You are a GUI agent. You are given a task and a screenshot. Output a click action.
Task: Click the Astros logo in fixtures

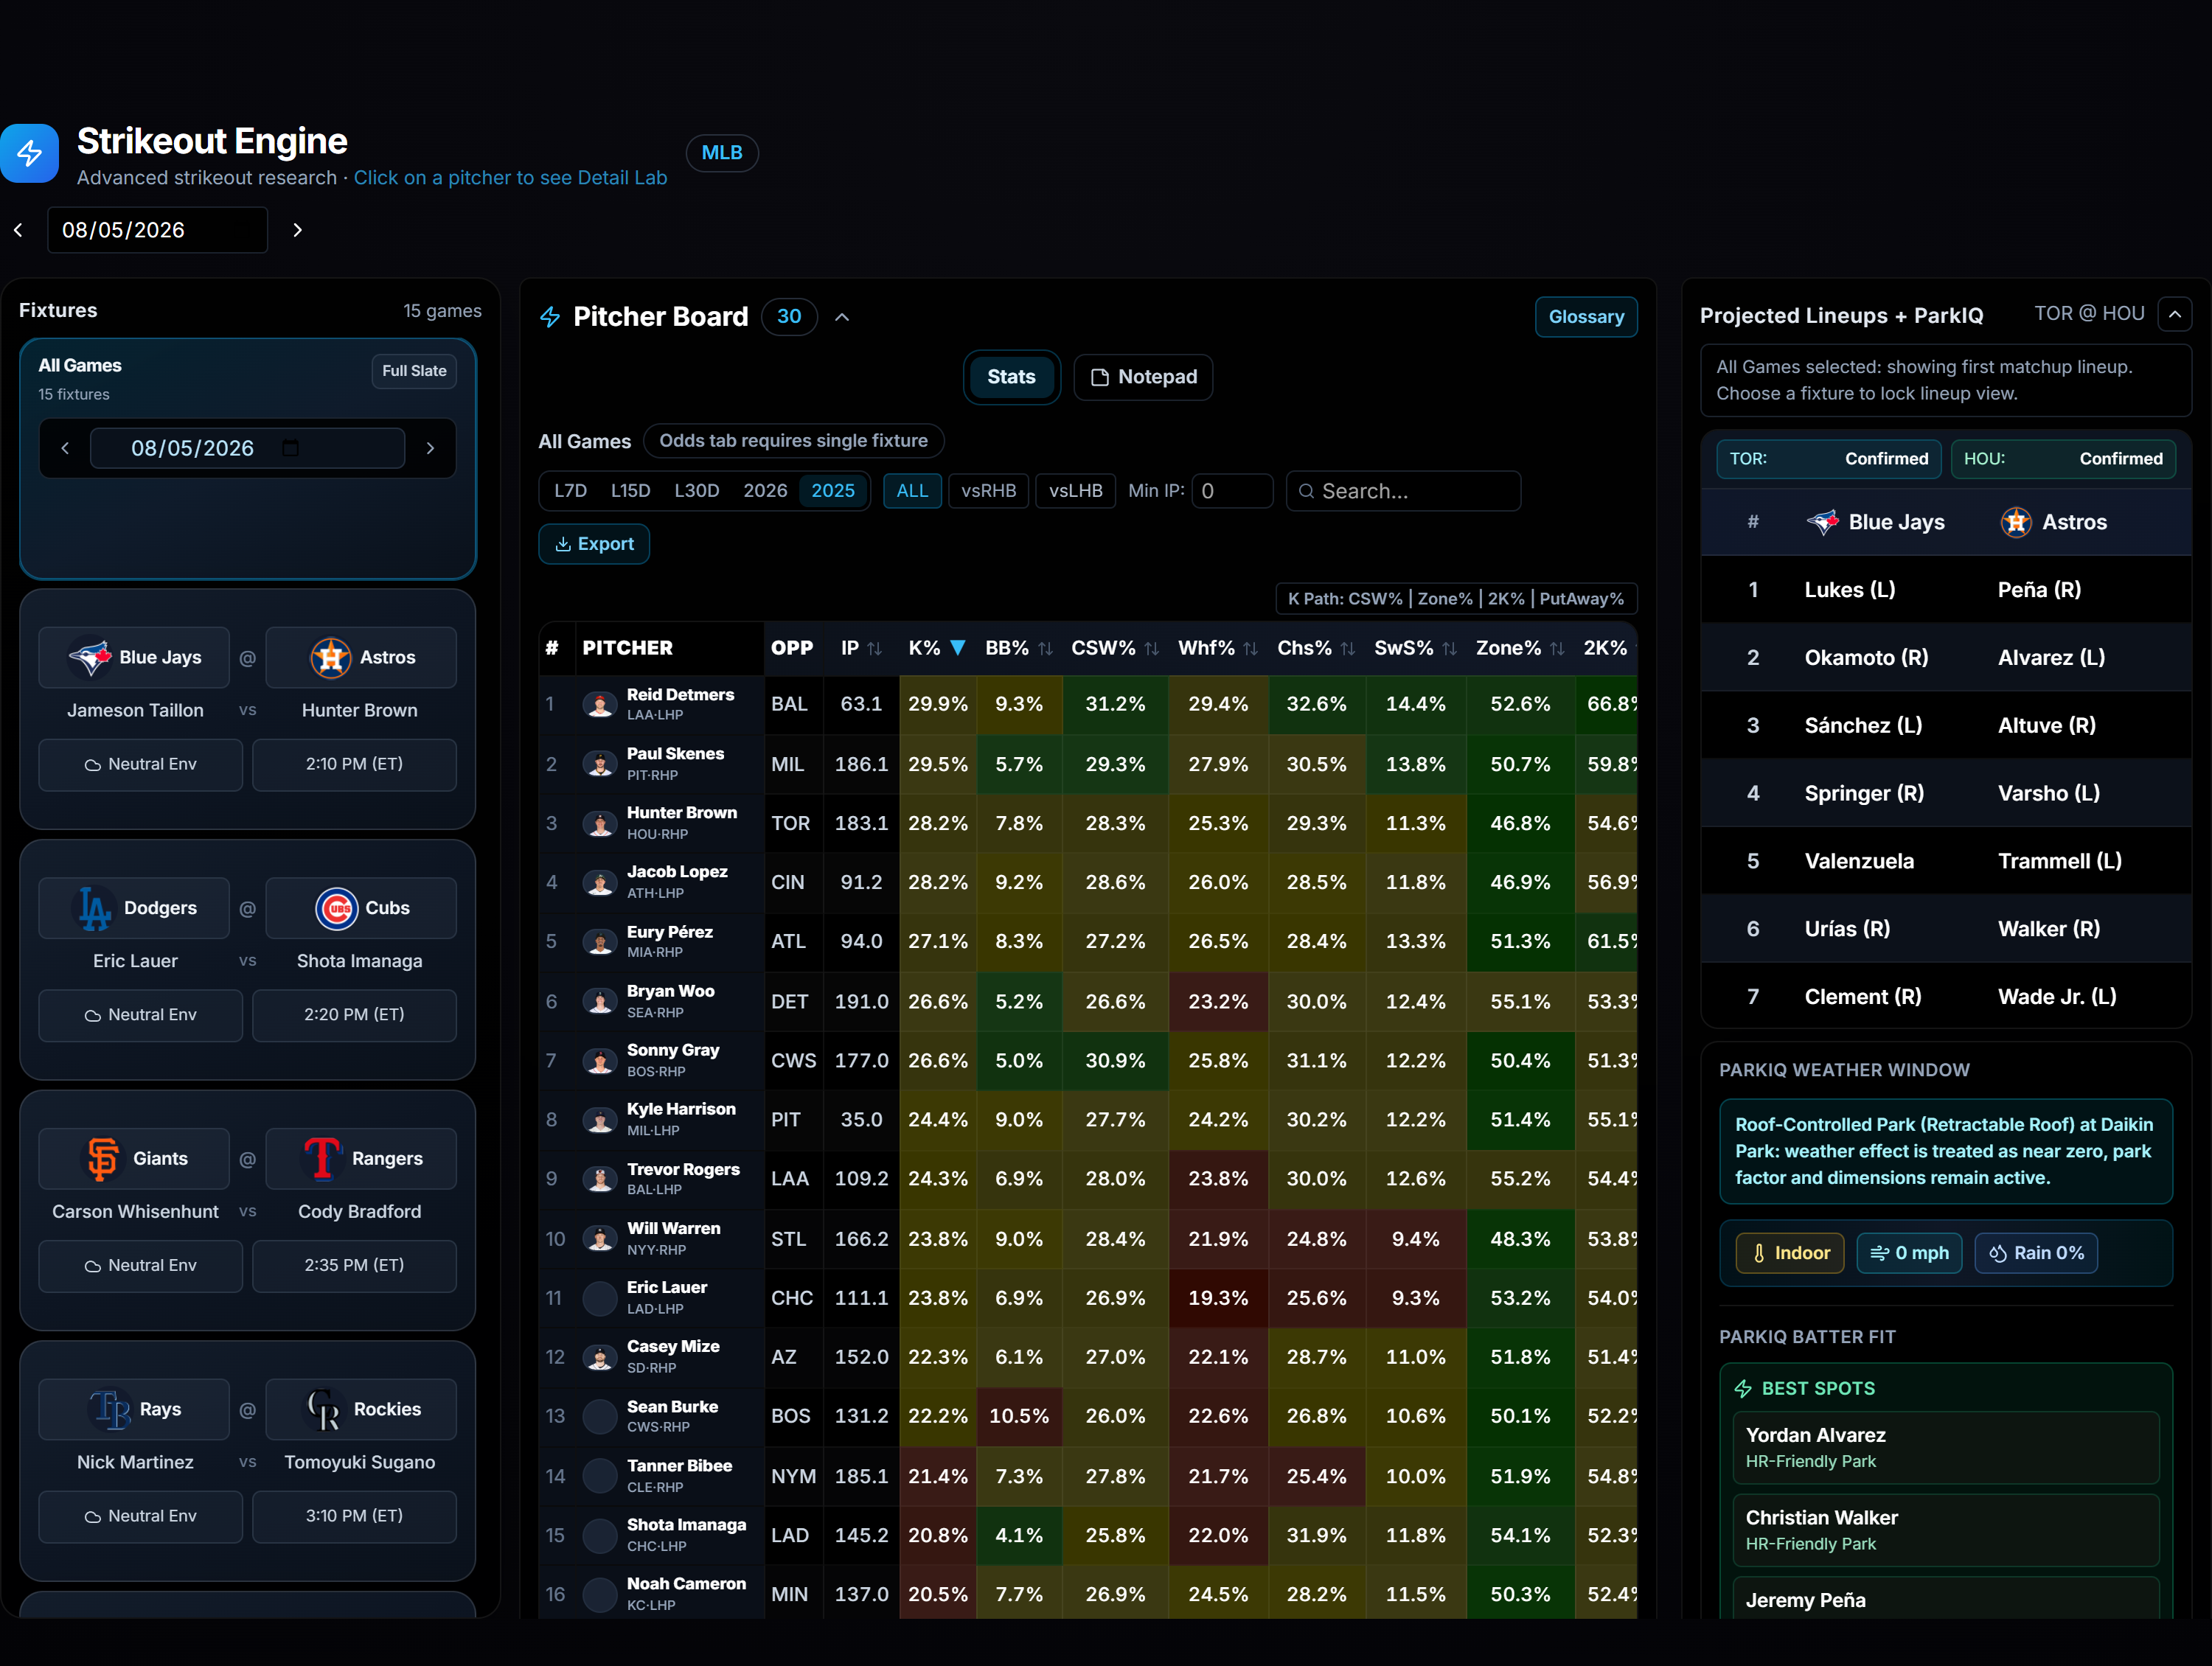tap(330, 657)
